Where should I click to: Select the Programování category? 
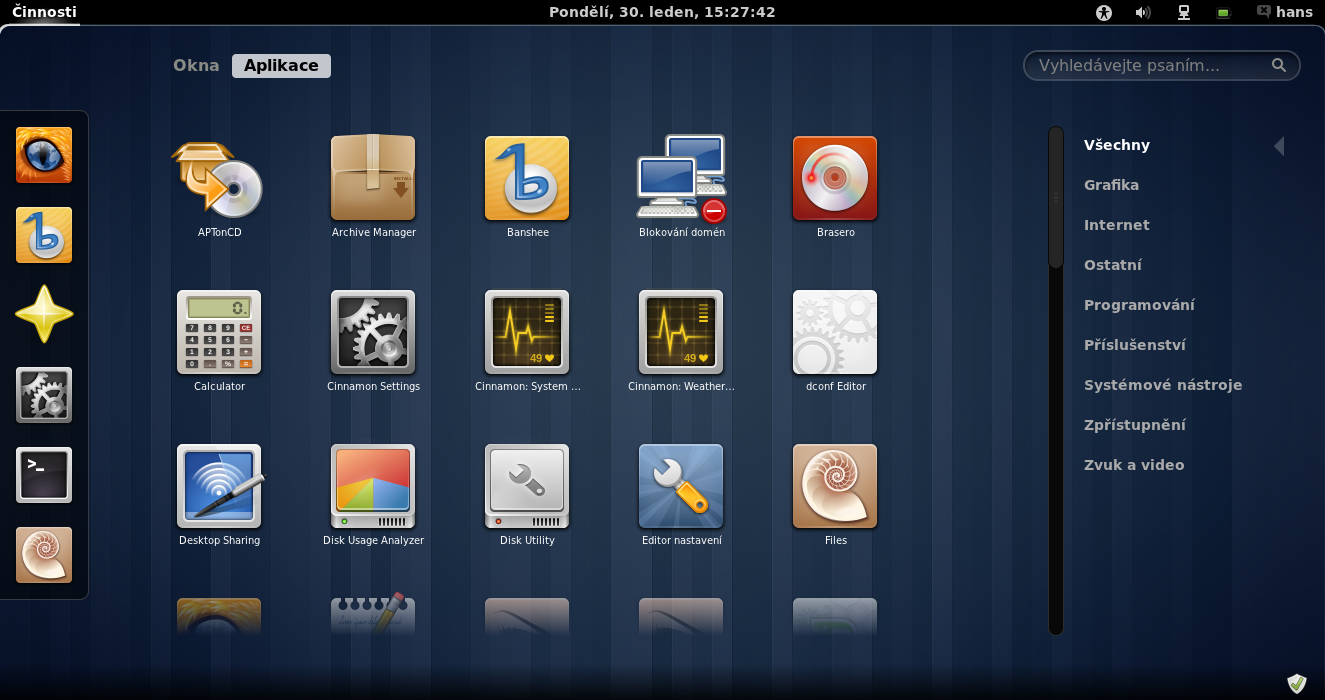(x=1139, y=305)
